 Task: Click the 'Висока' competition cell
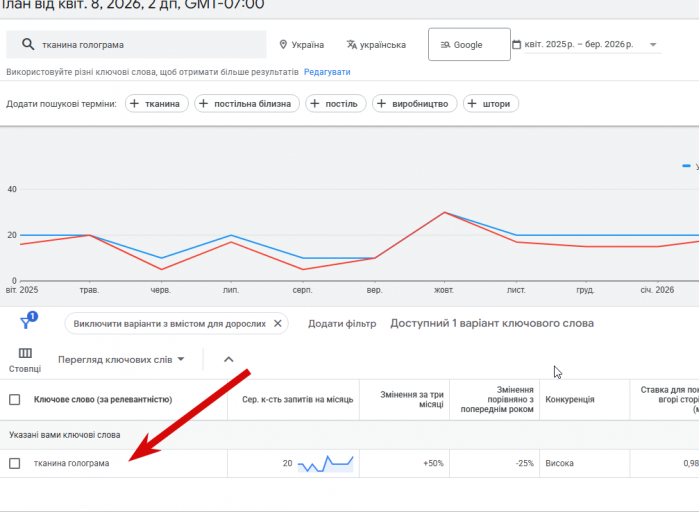[559, 463]
